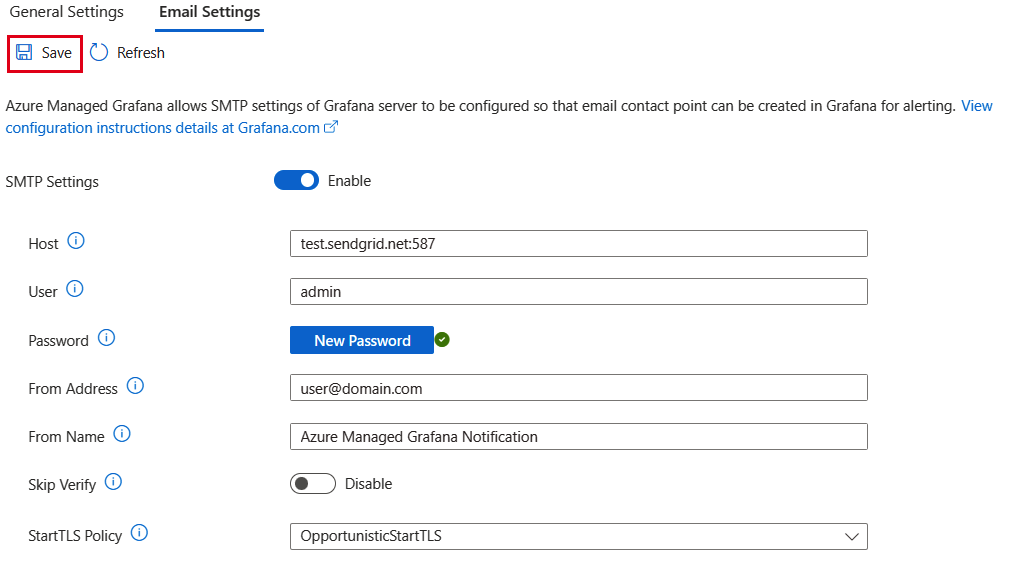Click the info icon beside From Name
Viewport: 1025px width, 588px height.
coord(122,434)
